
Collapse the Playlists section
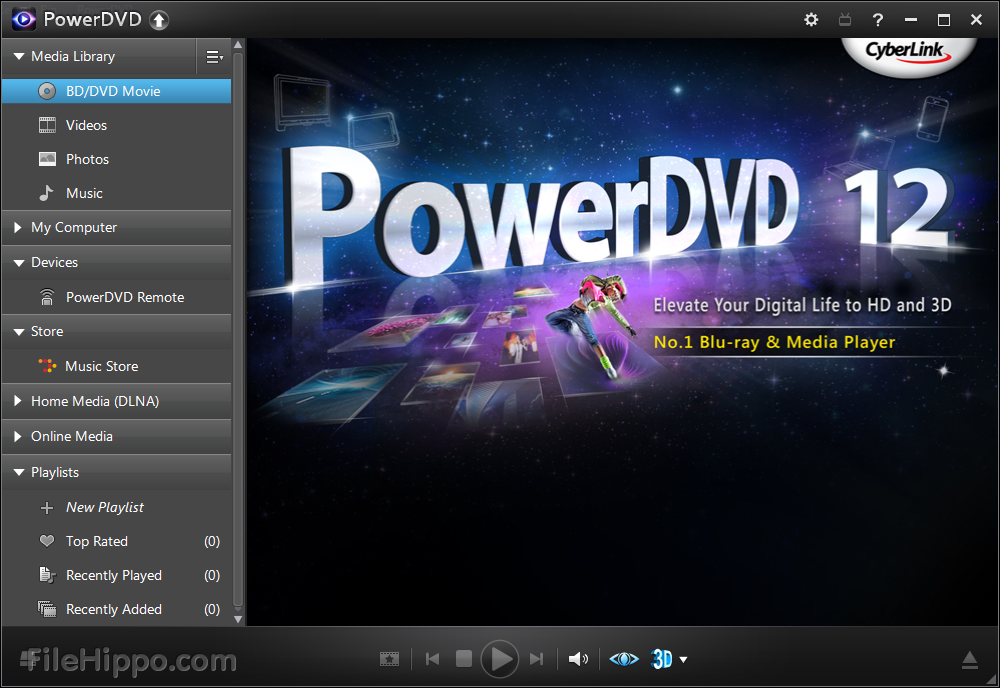19,472
